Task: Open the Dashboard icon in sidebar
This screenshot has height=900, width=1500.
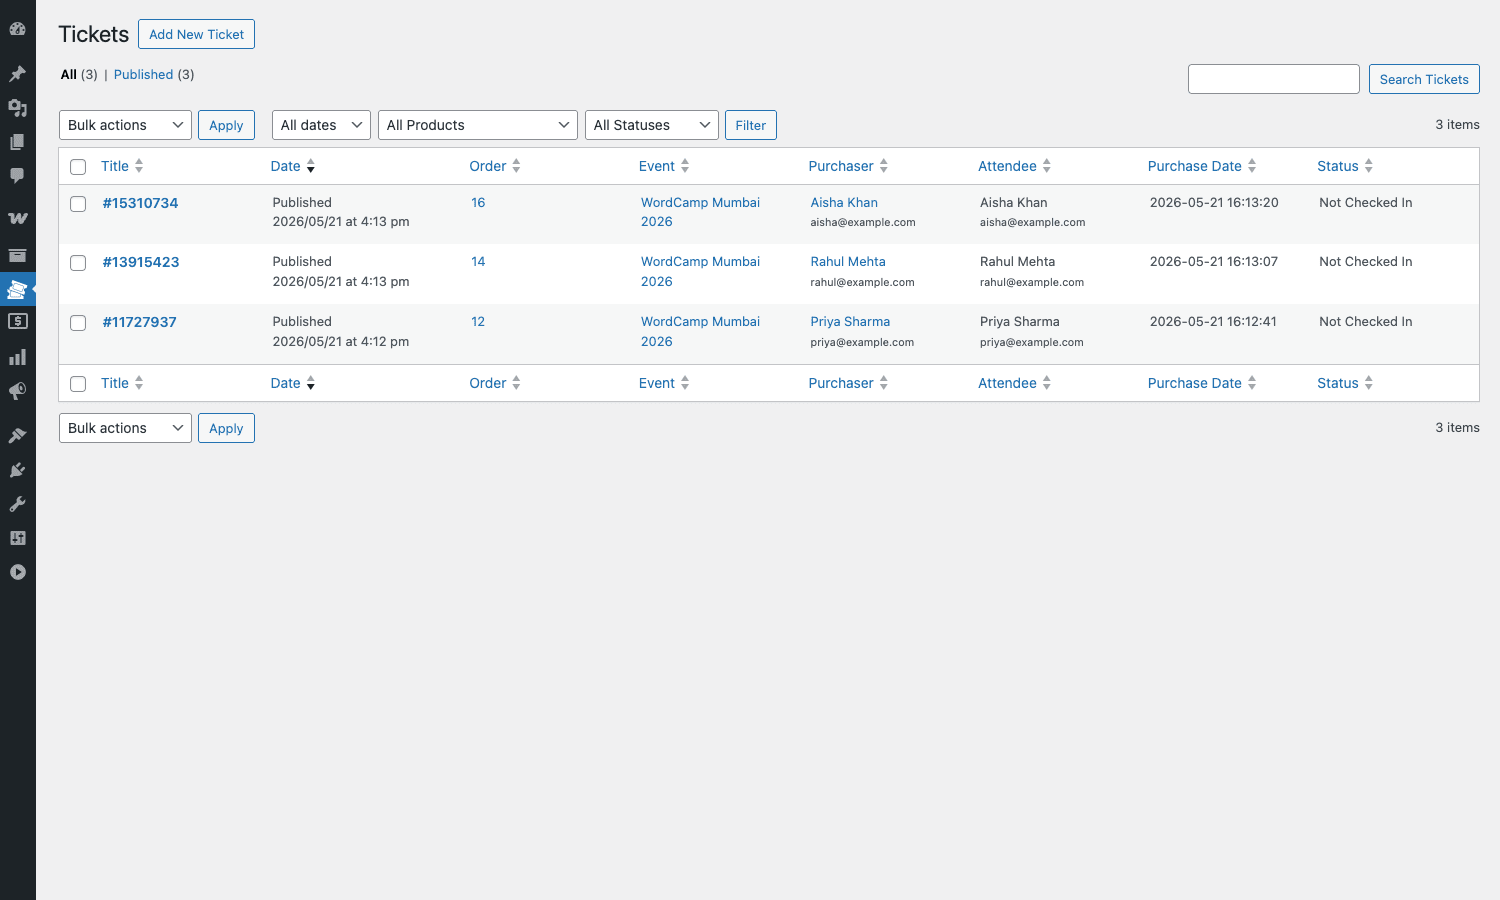Action: click(x=17, y=29)
